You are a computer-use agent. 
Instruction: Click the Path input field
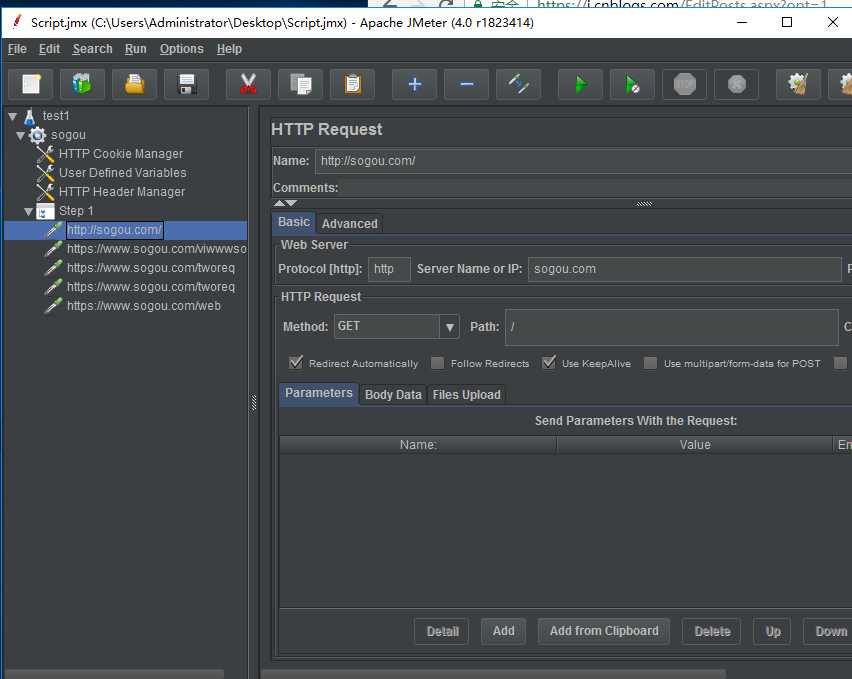pos(672,327)
